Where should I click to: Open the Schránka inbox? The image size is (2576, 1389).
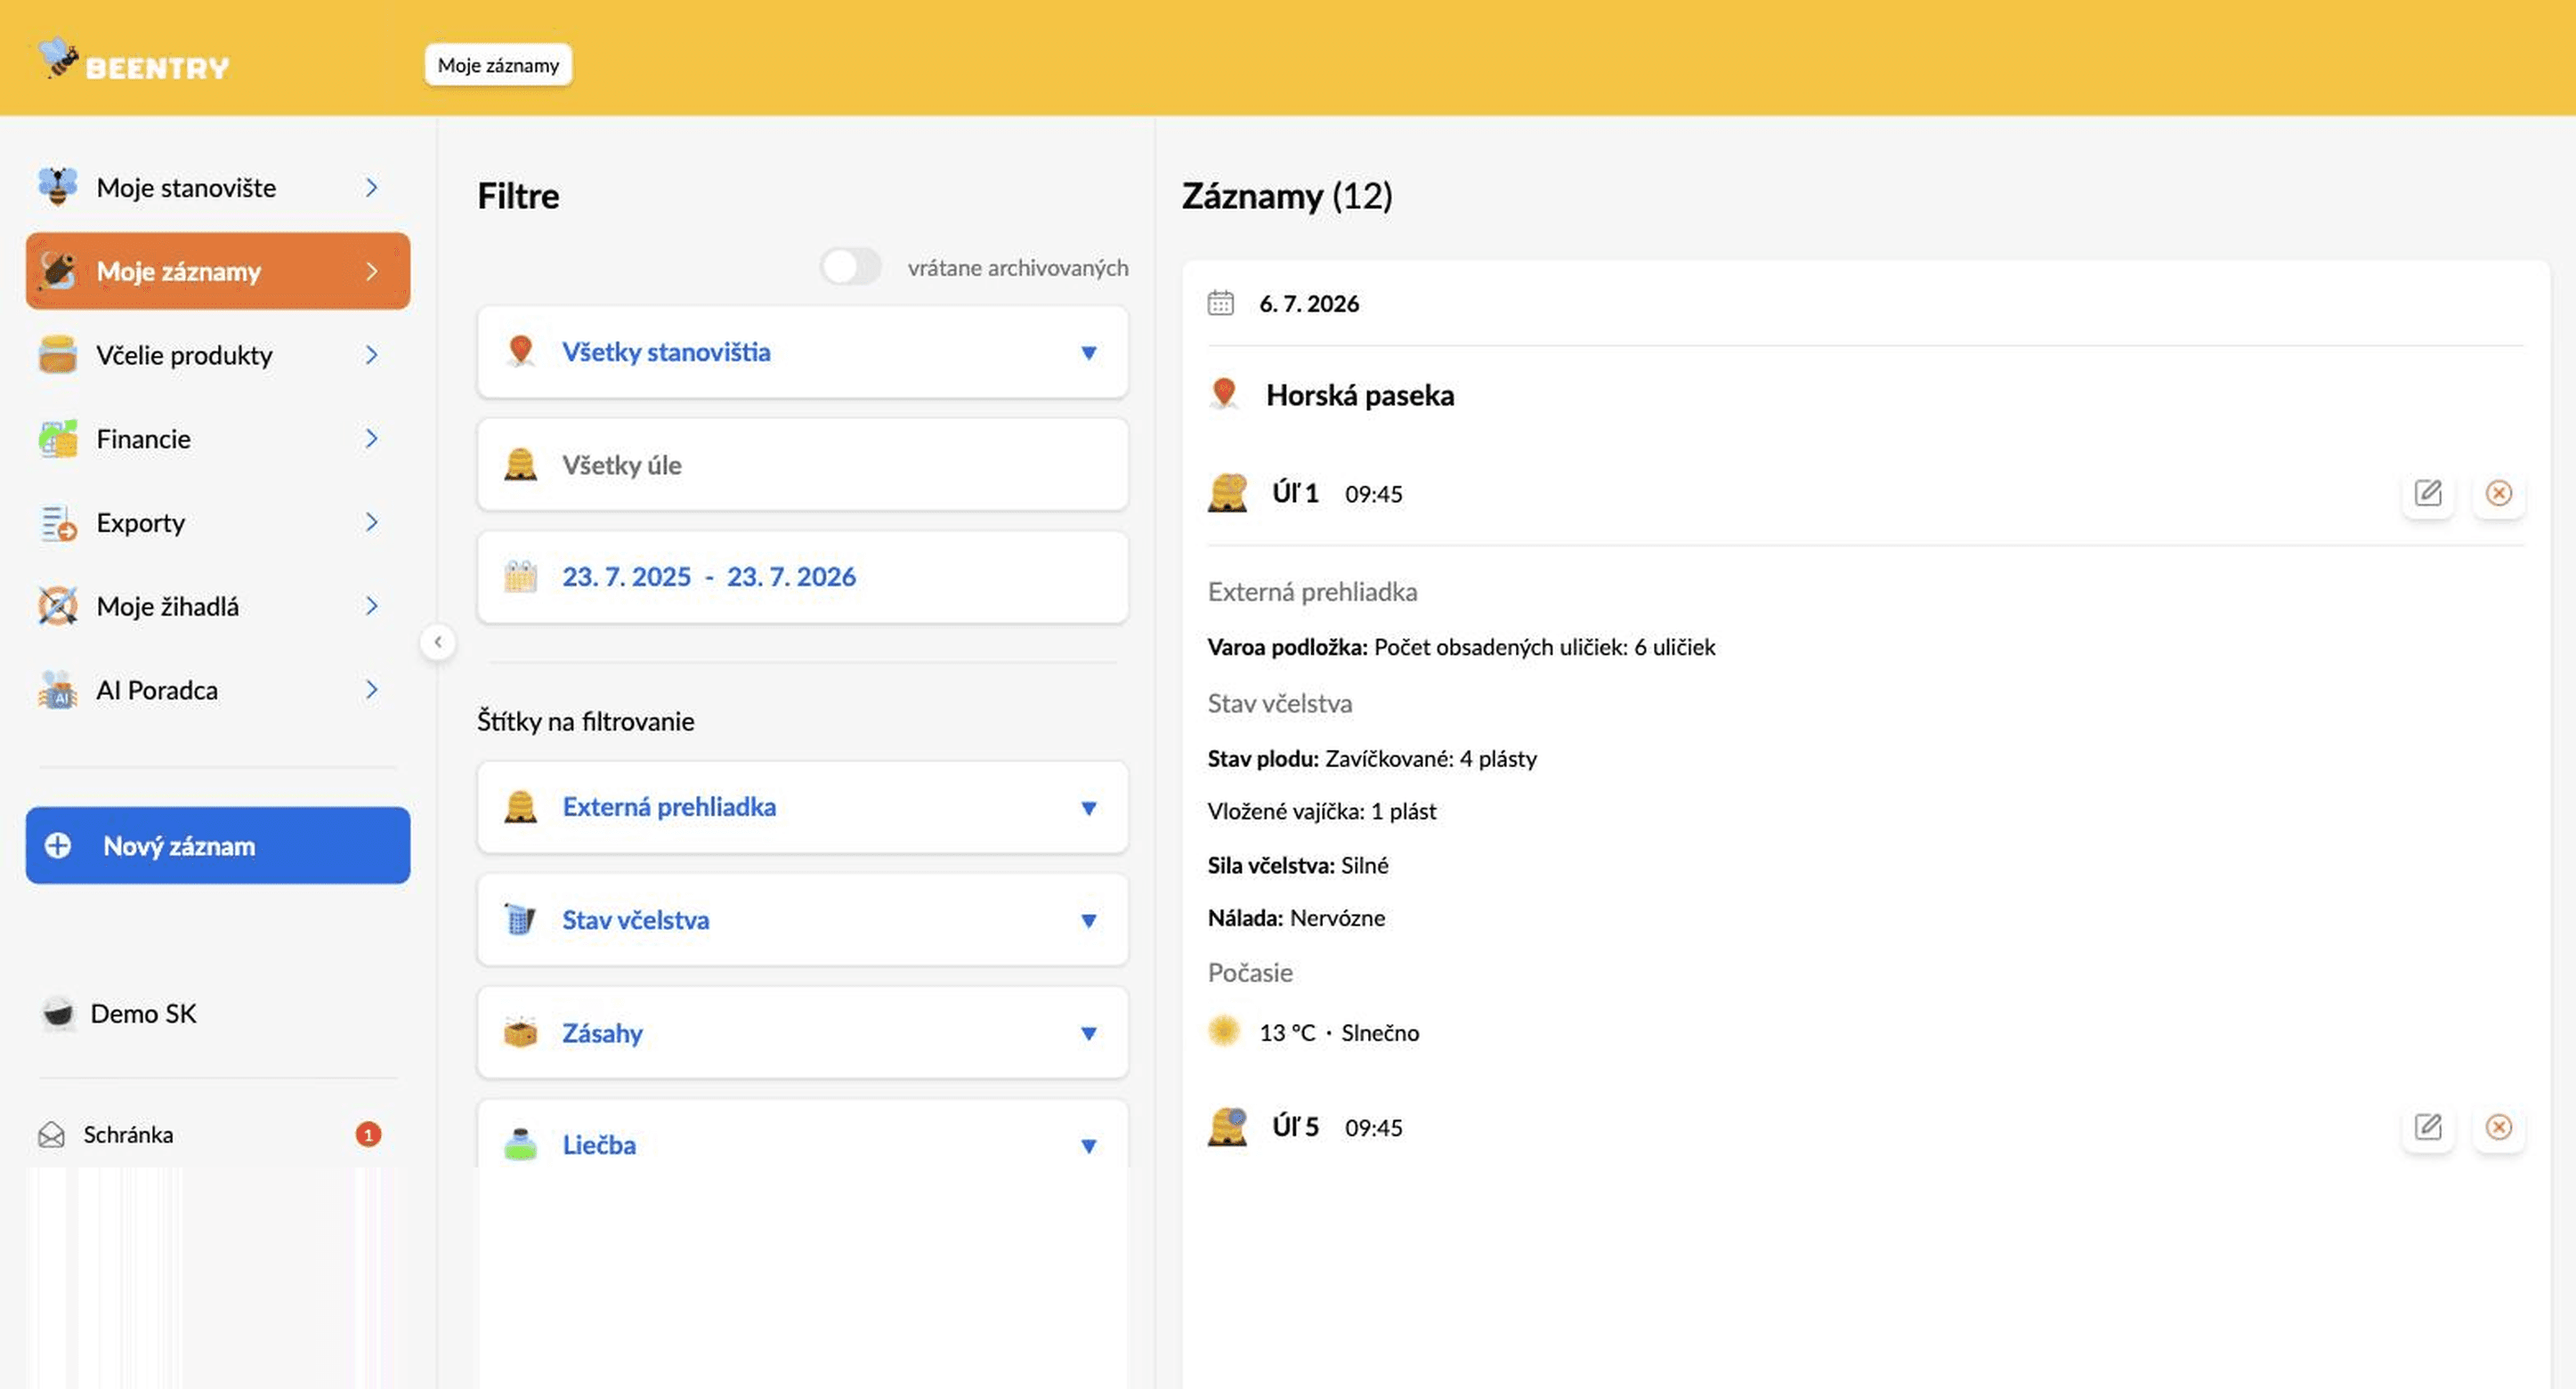click(x=210, y=1134)
